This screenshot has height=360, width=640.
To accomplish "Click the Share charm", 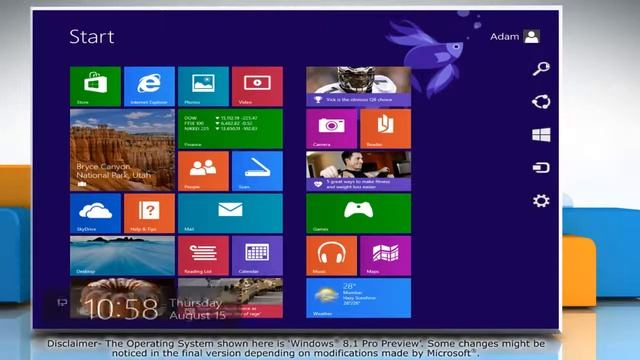I will click(541, 102).
